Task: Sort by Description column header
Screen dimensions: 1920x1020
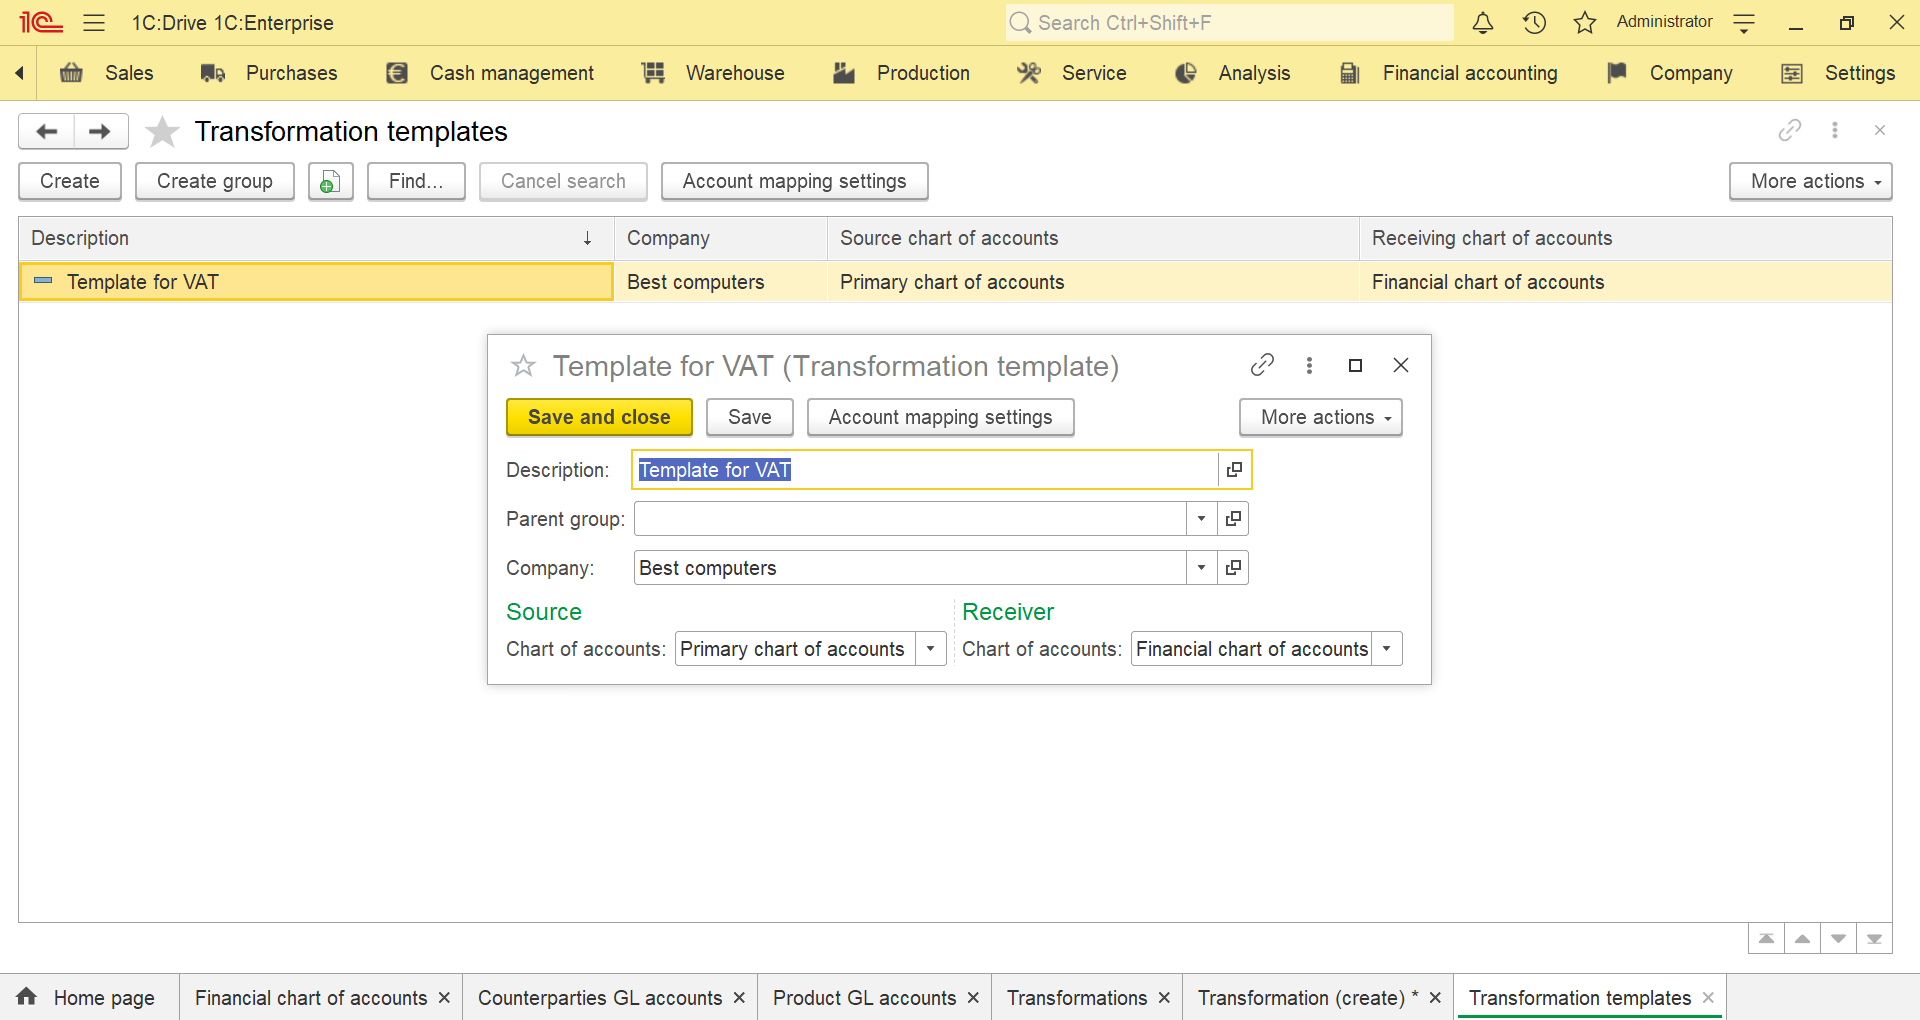Action: [x=316, y=238]
